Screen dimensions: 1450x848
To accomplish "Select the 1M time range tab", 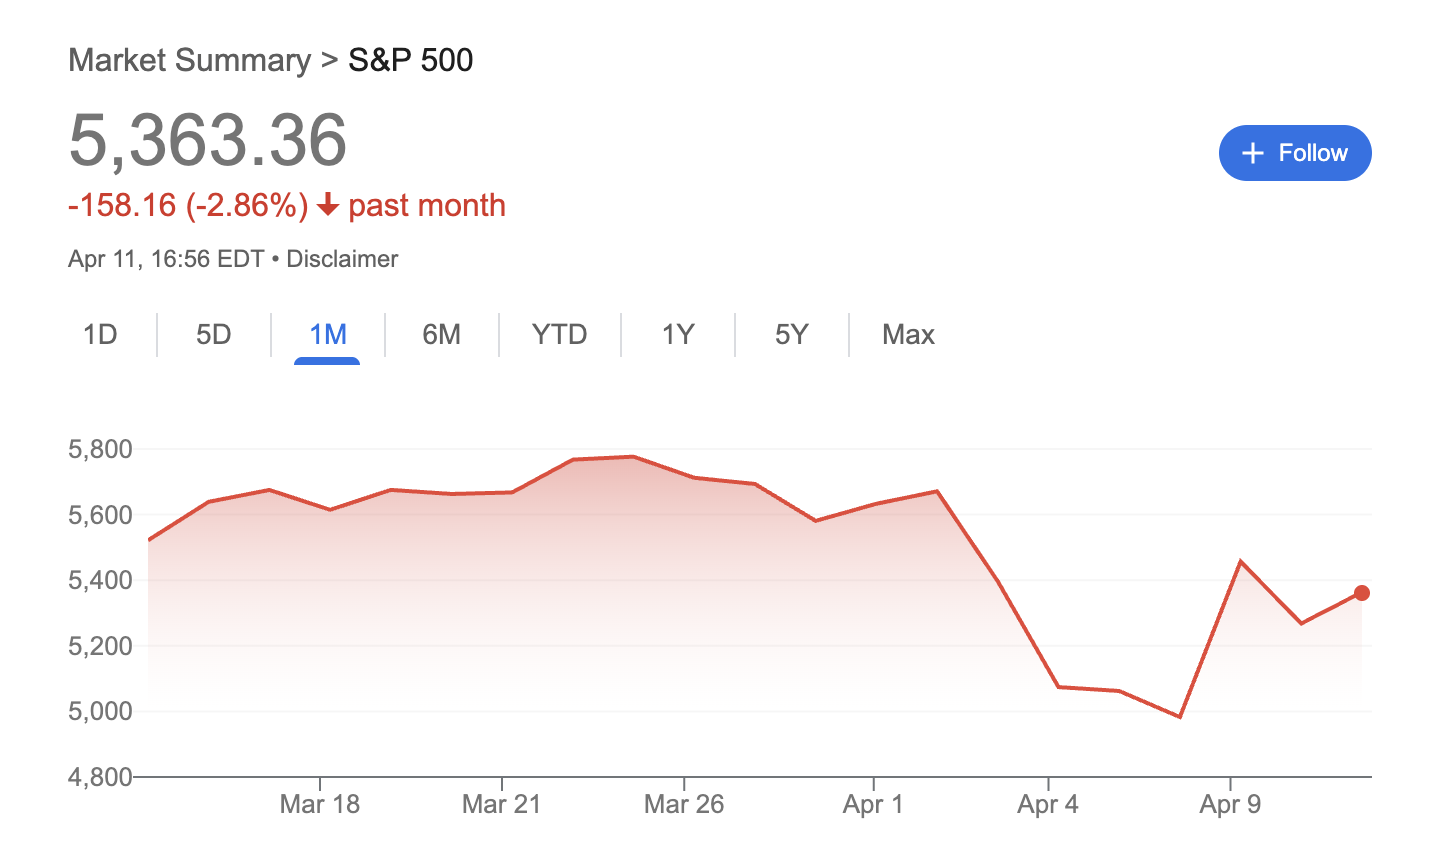I will [x=327, y=334].
